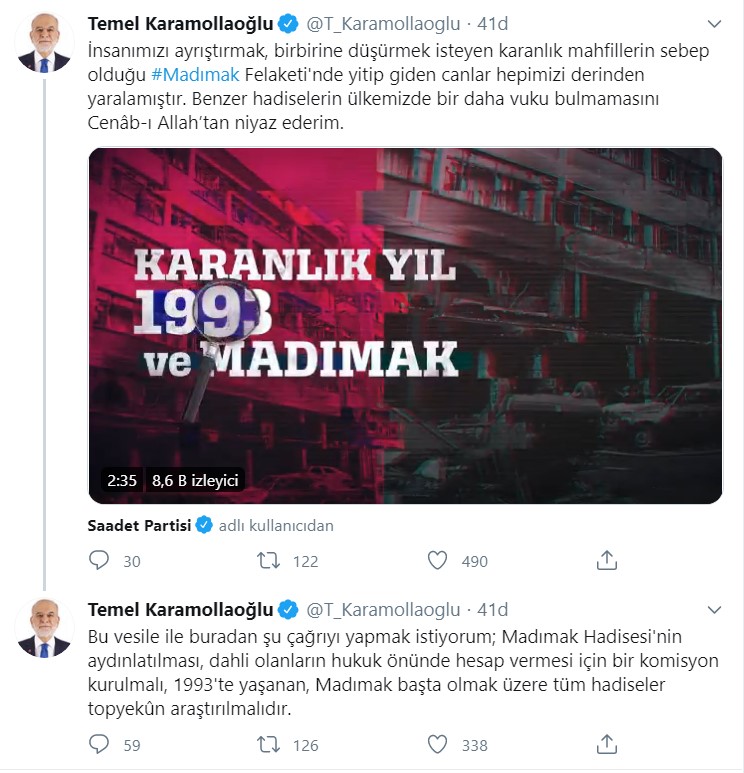Share the first tweet about Madımak
This screenshot has height=773, width=744.
[x=606, y=561]
